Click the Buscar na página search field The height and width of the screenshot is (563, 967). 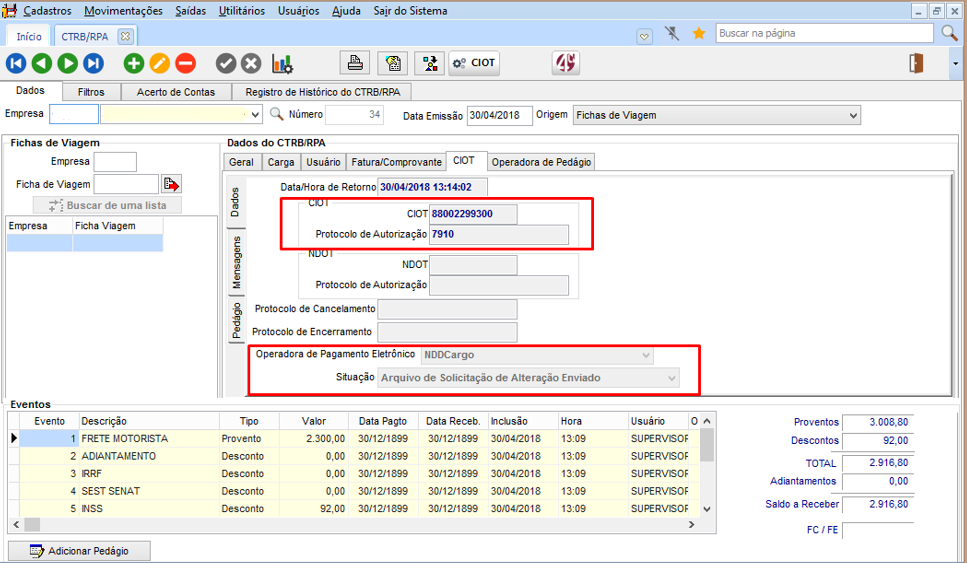click(x=825, y=34)
